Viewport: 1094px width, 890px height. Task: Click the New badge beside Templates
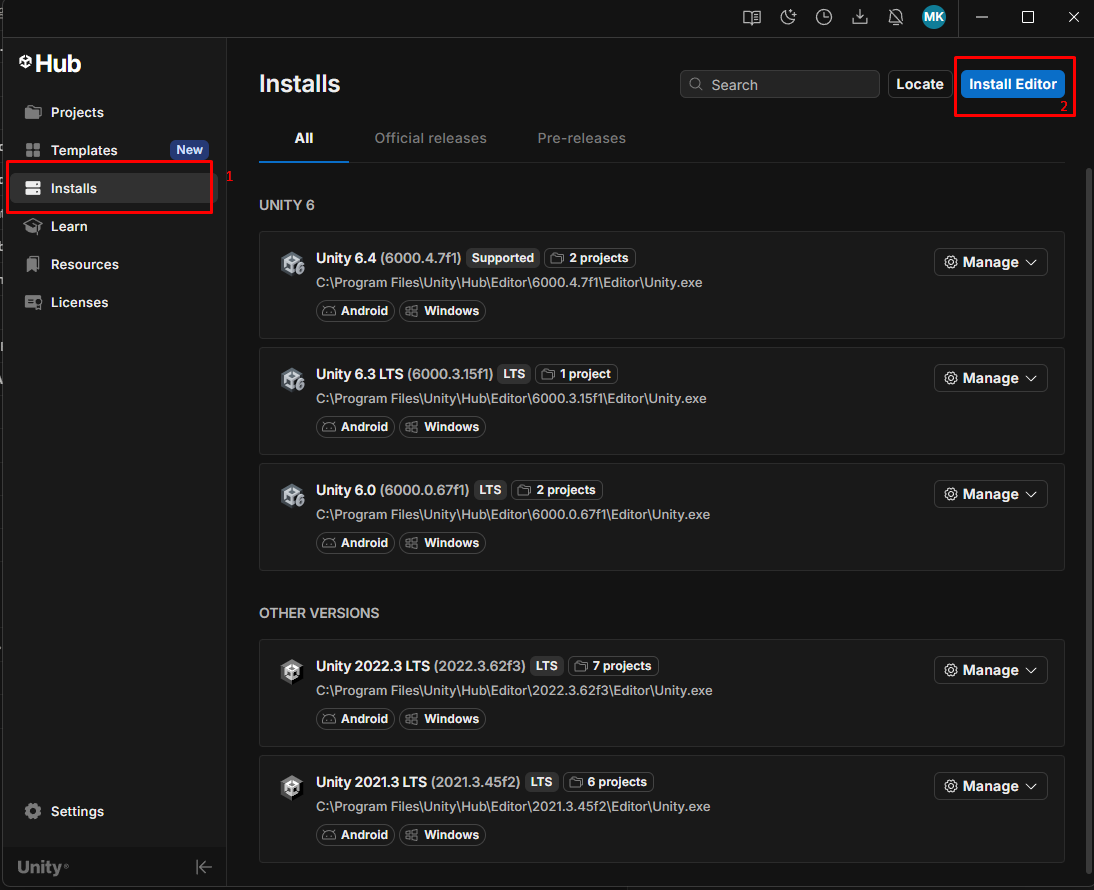click(x=189, y=150)
